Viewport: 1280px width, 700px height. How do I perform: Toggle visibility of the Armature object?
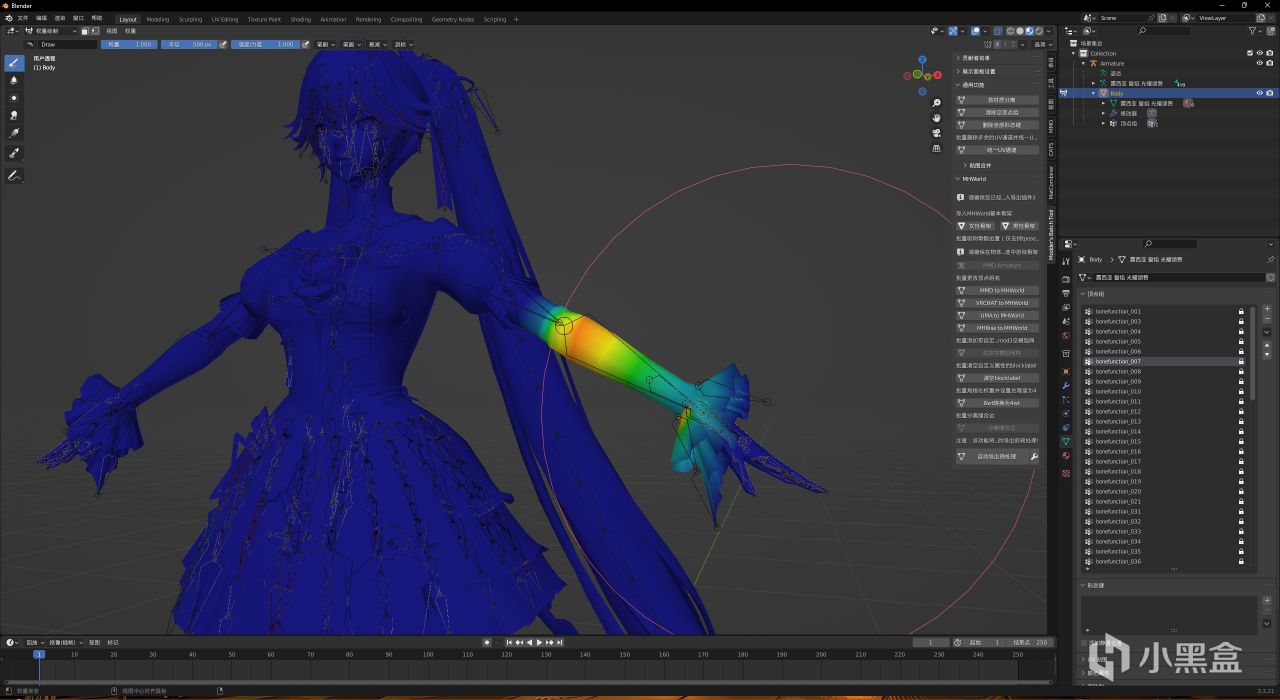[x=1259, y=63]
